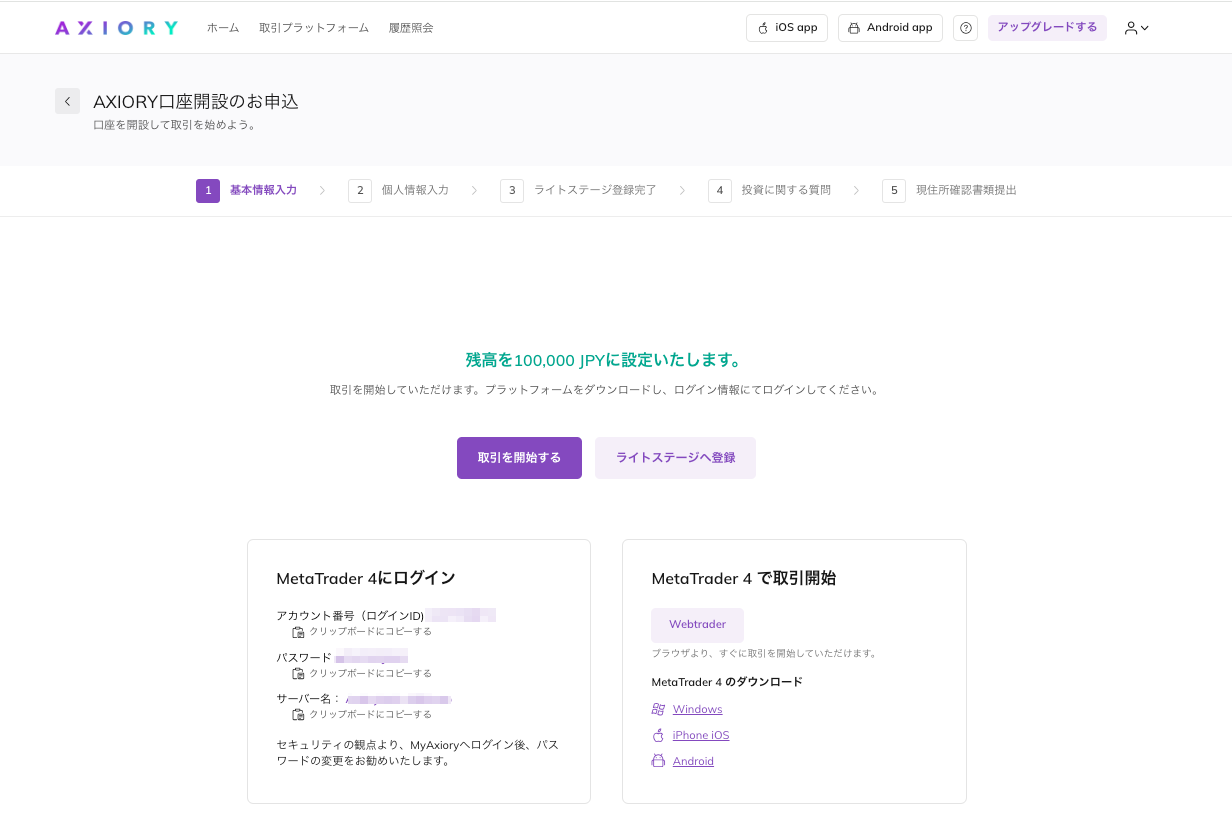Select step 5 現住所確認書類提出
This screenshot has height=839, width=1232.
[x=950, y=190]
